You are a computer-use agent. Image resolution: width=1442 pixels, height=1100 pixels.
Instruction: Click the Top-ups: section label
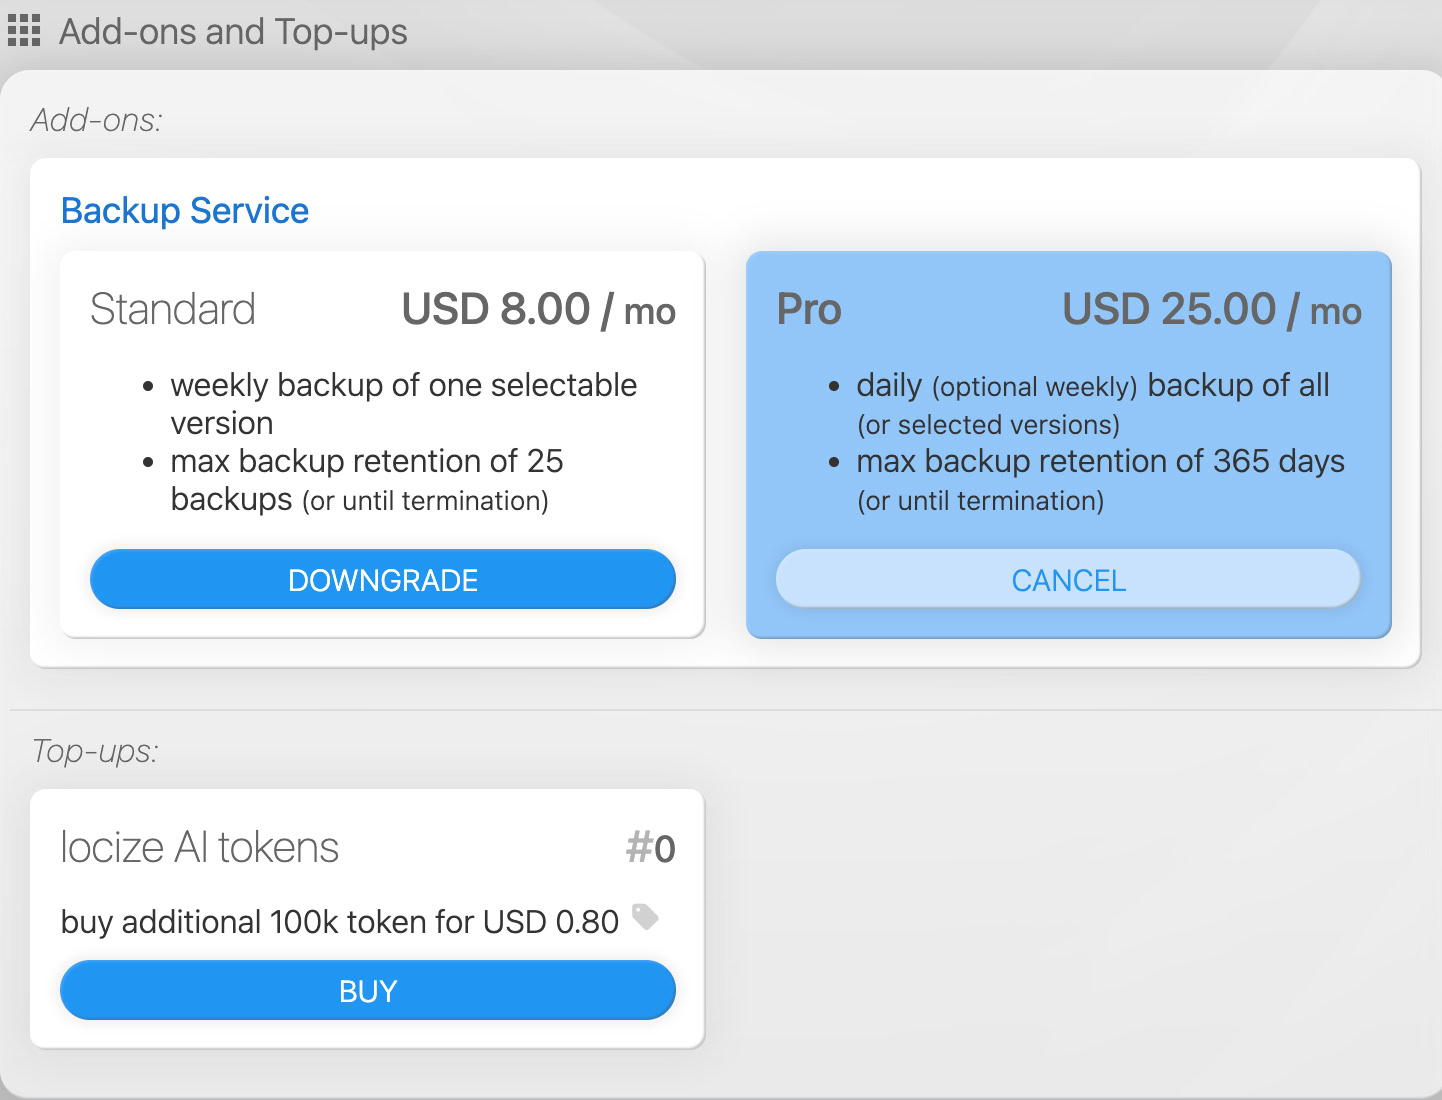click(95, 751)
